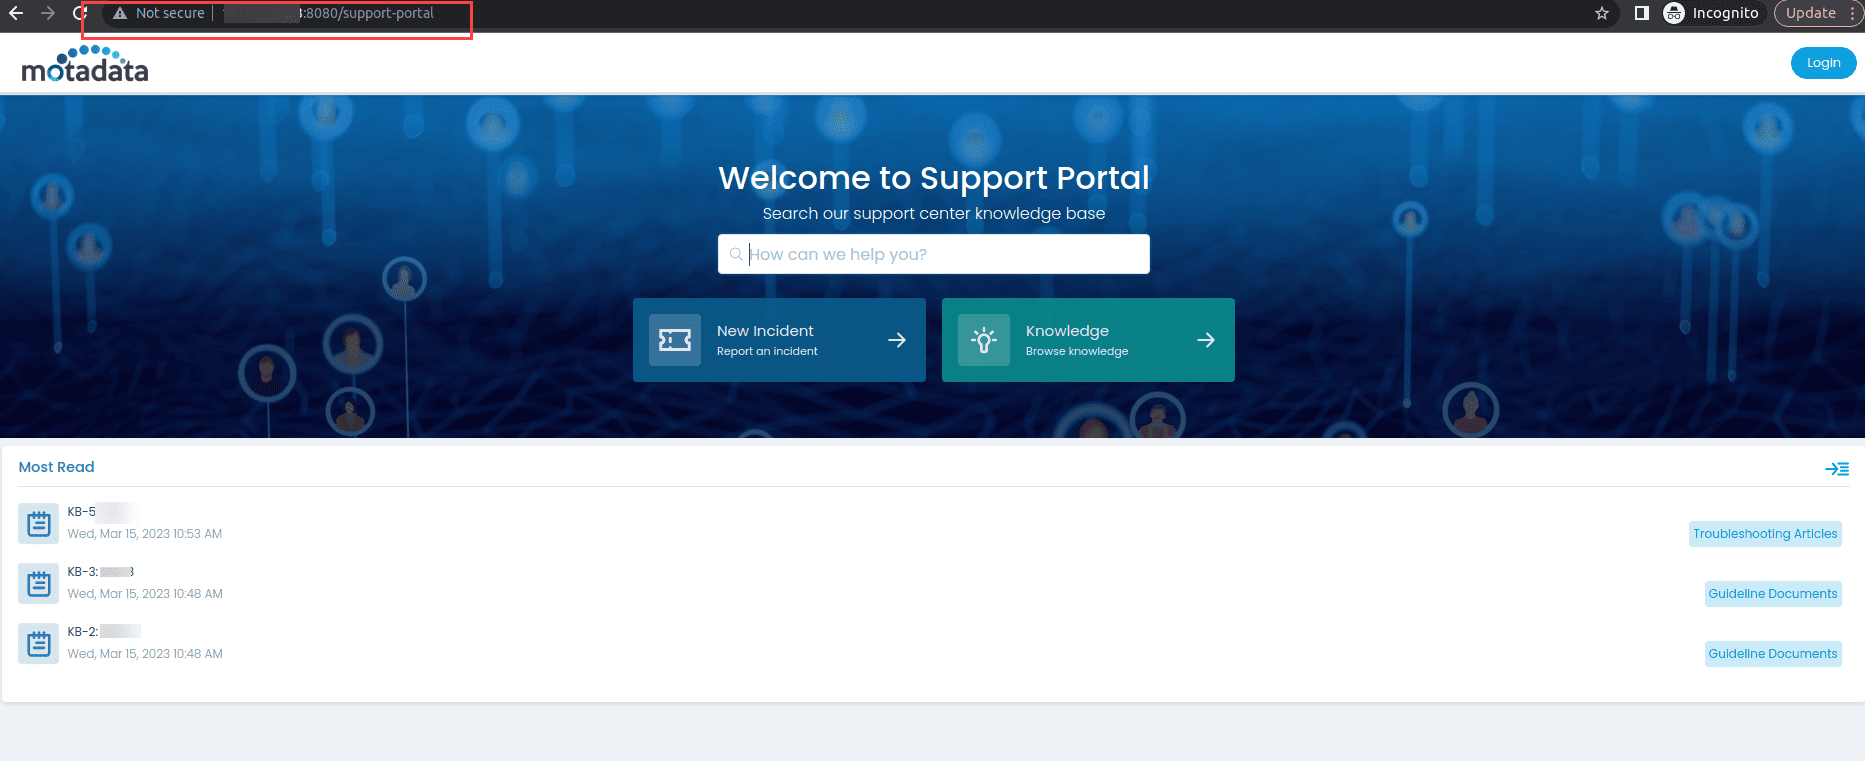Click the Motadata logo
1865x761 pixels.
85,64
